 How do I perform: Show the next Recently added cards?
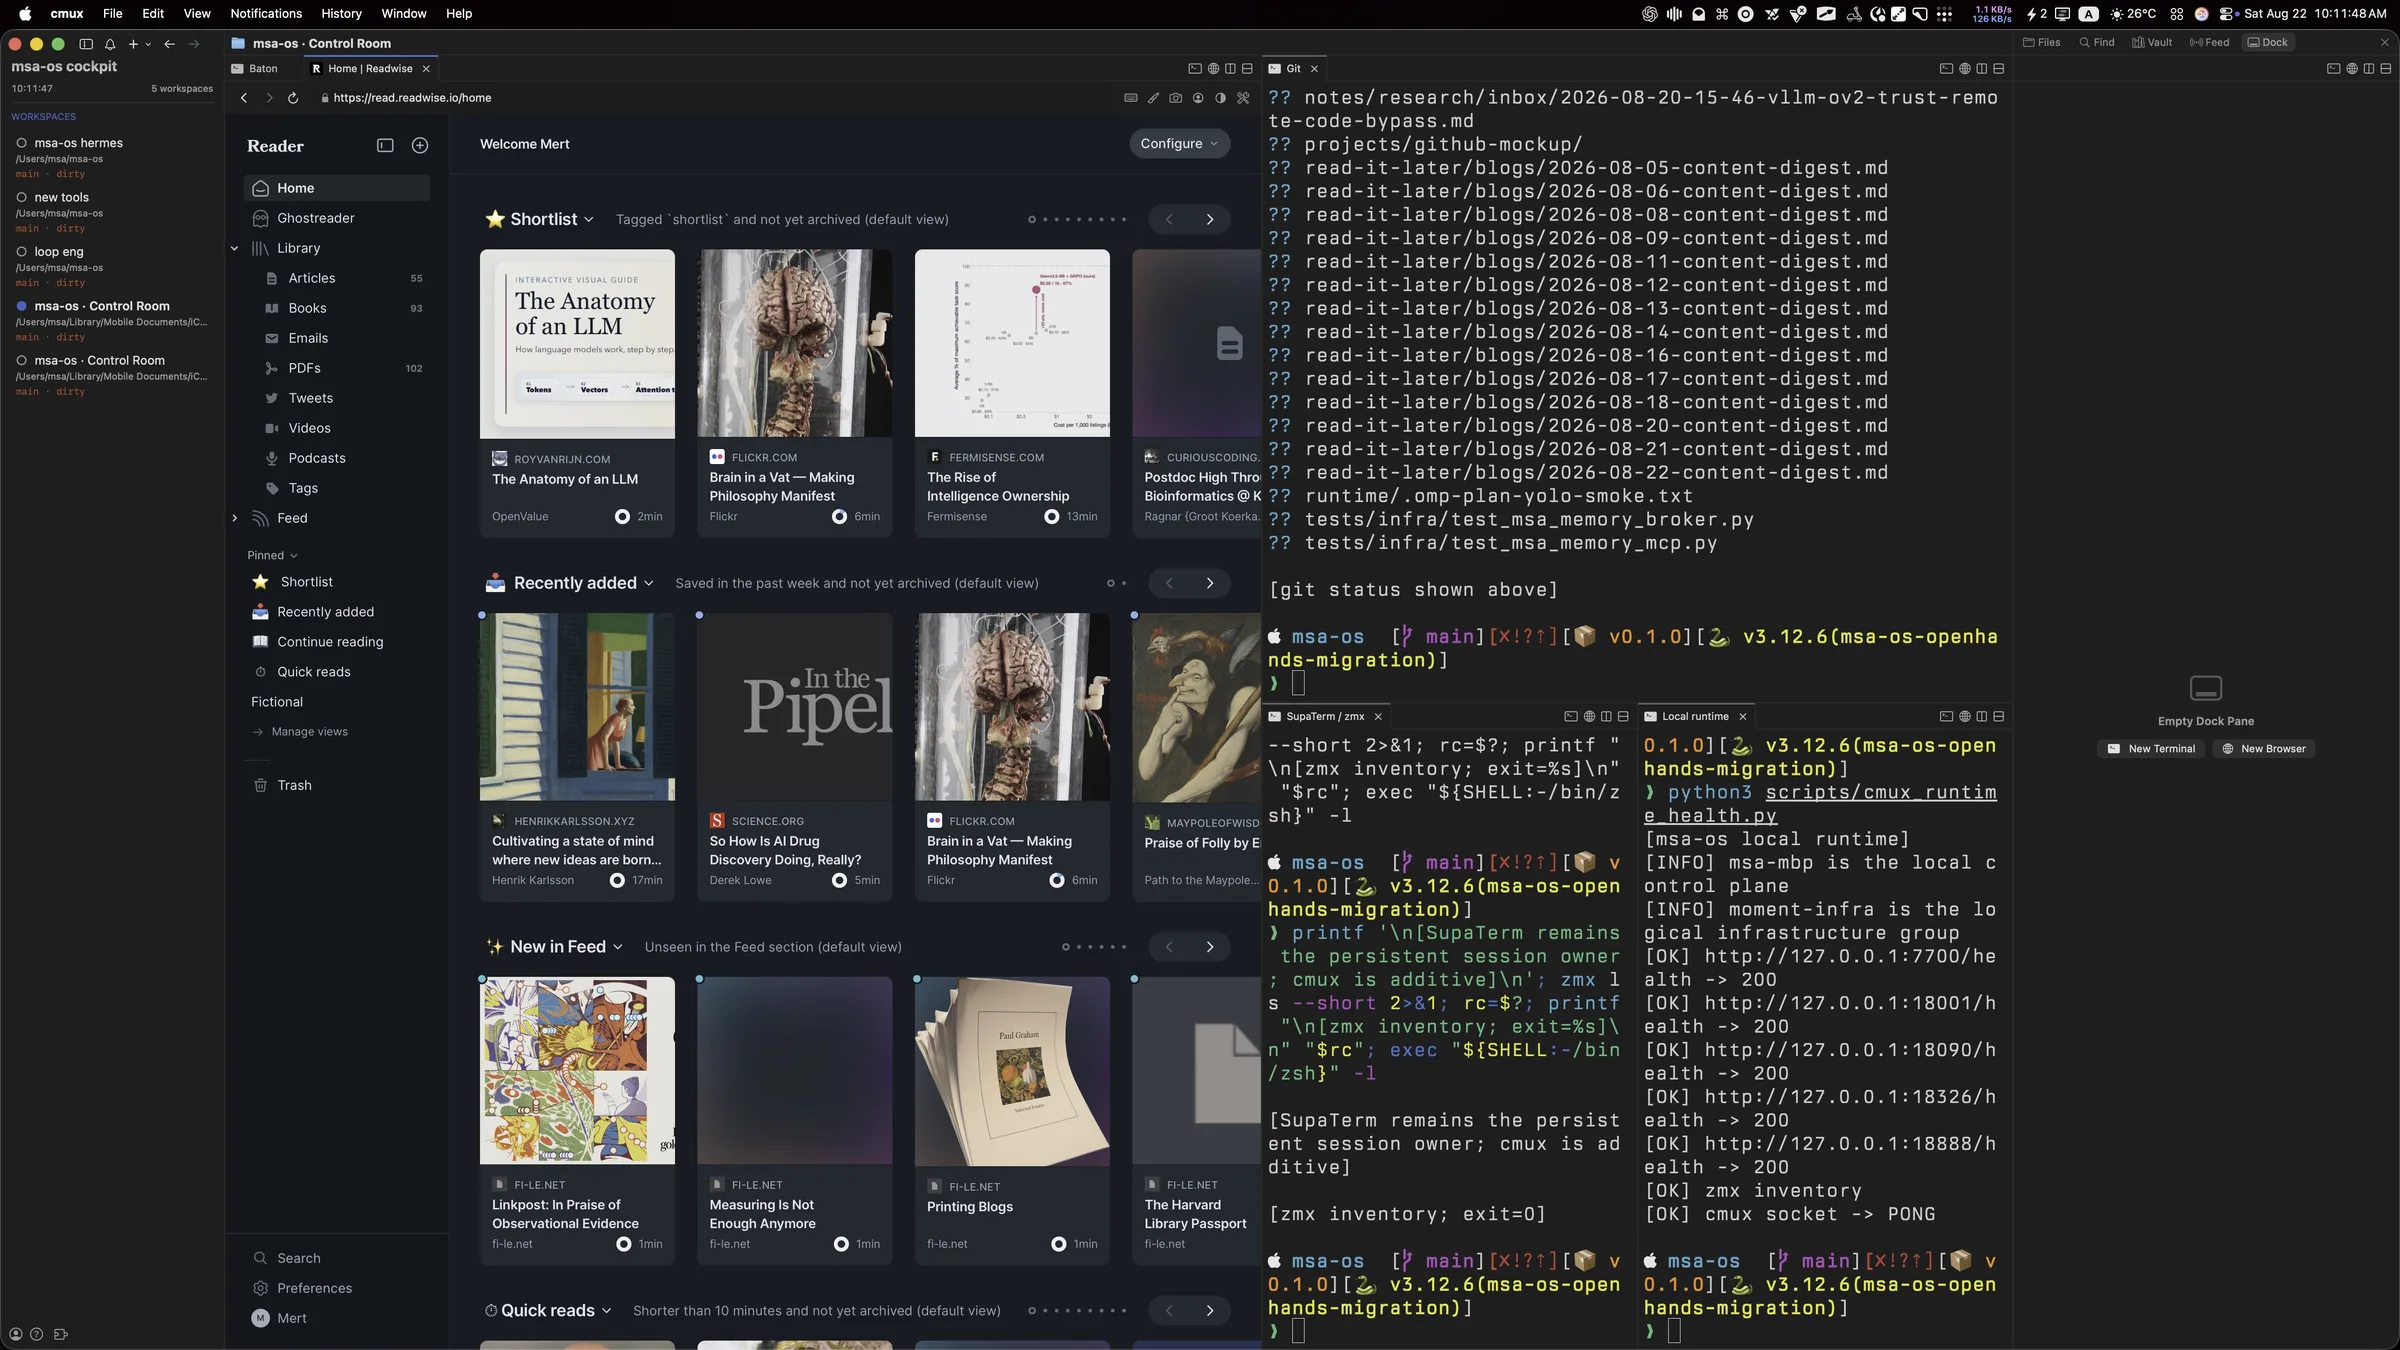click(x=1209, y=583)
